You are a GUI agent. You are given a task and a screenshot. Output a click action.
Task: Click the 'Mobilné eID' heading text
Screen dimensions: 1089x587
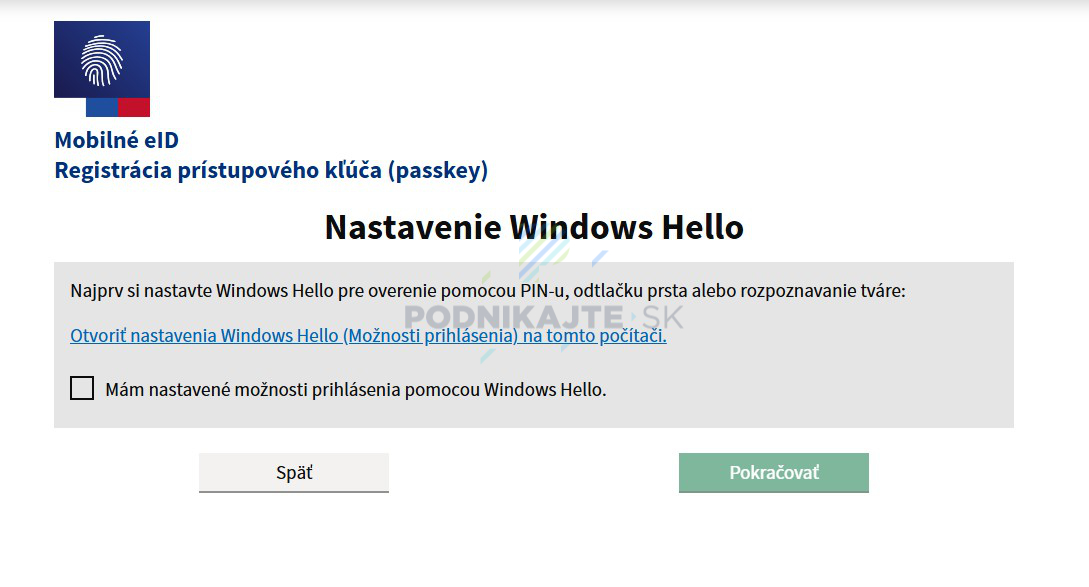pos(117,140)
